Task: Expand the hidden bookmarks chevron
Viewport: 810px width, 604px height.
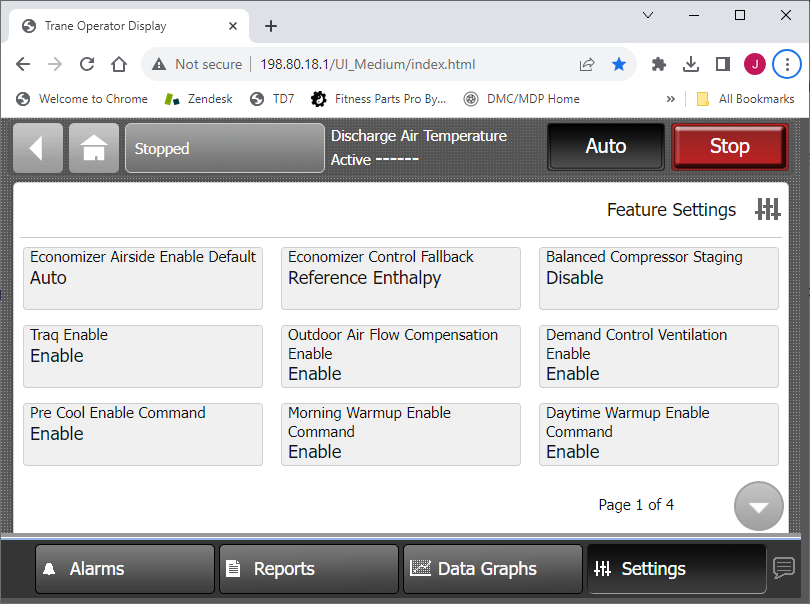Action: pyautogui.click(x=671, y=99)
